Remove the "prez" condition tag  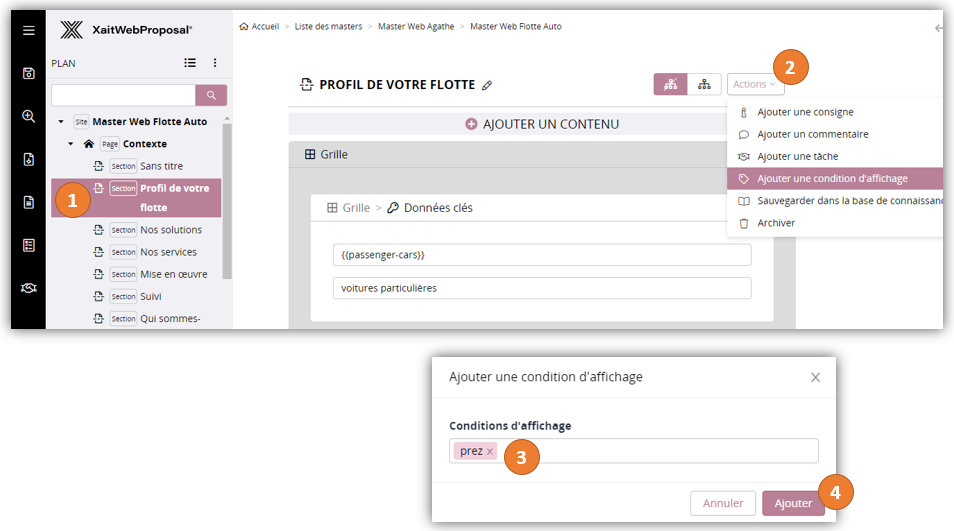490,452
